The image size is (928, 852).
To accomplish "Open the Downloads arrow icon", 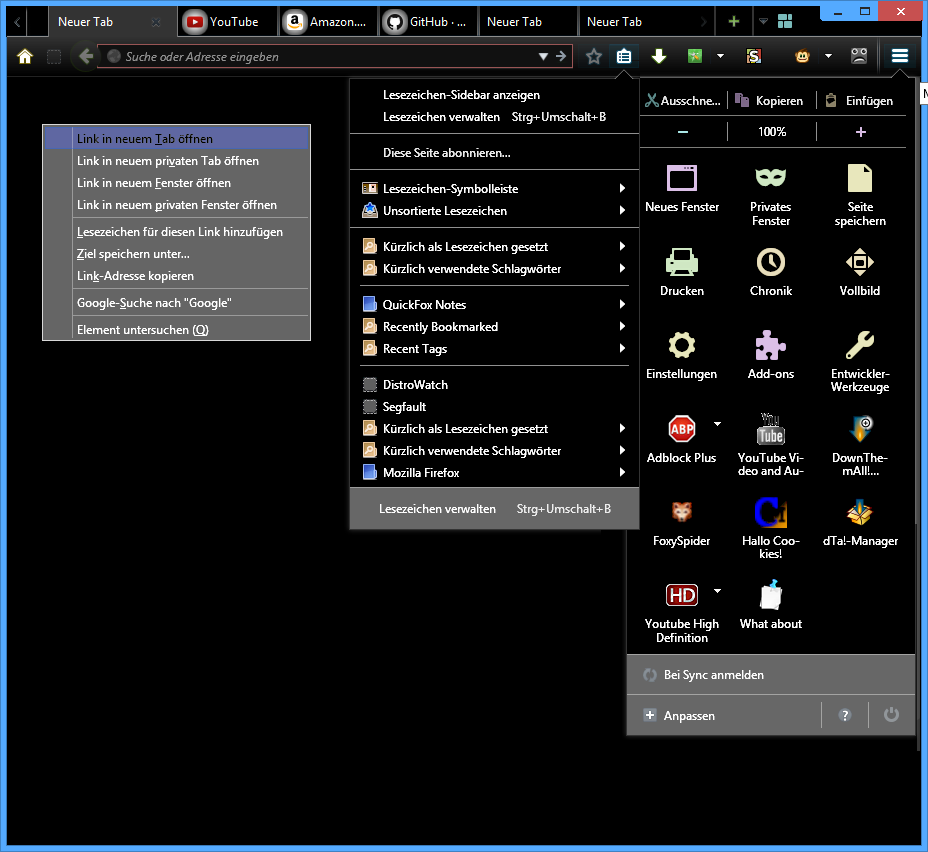I will tap(659, 56).
